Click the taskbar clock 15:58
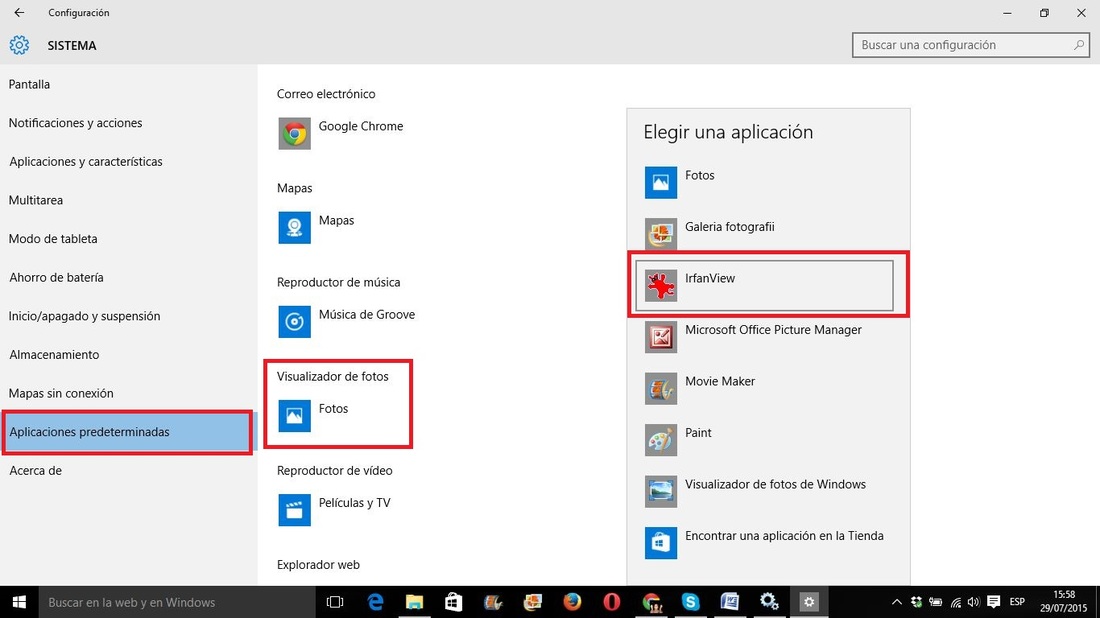Screen dimensions: 1100x618 pyautogui.click(x=1064, y=602)
